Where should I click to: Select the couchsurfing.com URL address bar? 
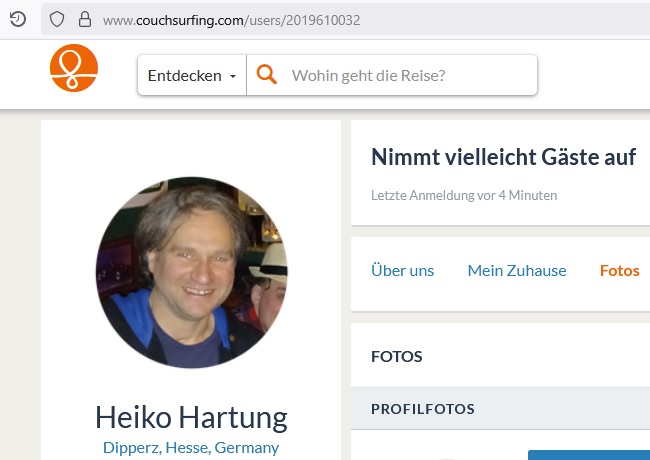(350, 19)
